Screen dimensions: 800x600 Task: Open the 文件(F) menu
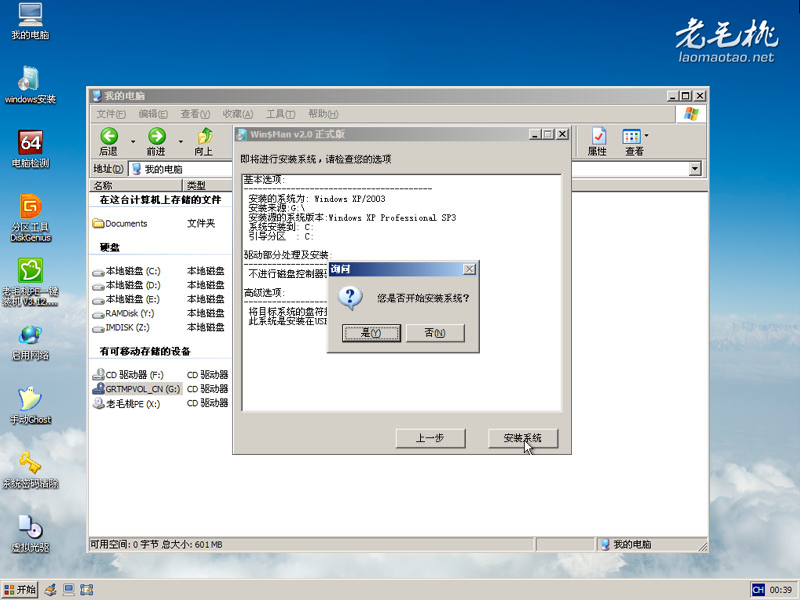[111, 114]
